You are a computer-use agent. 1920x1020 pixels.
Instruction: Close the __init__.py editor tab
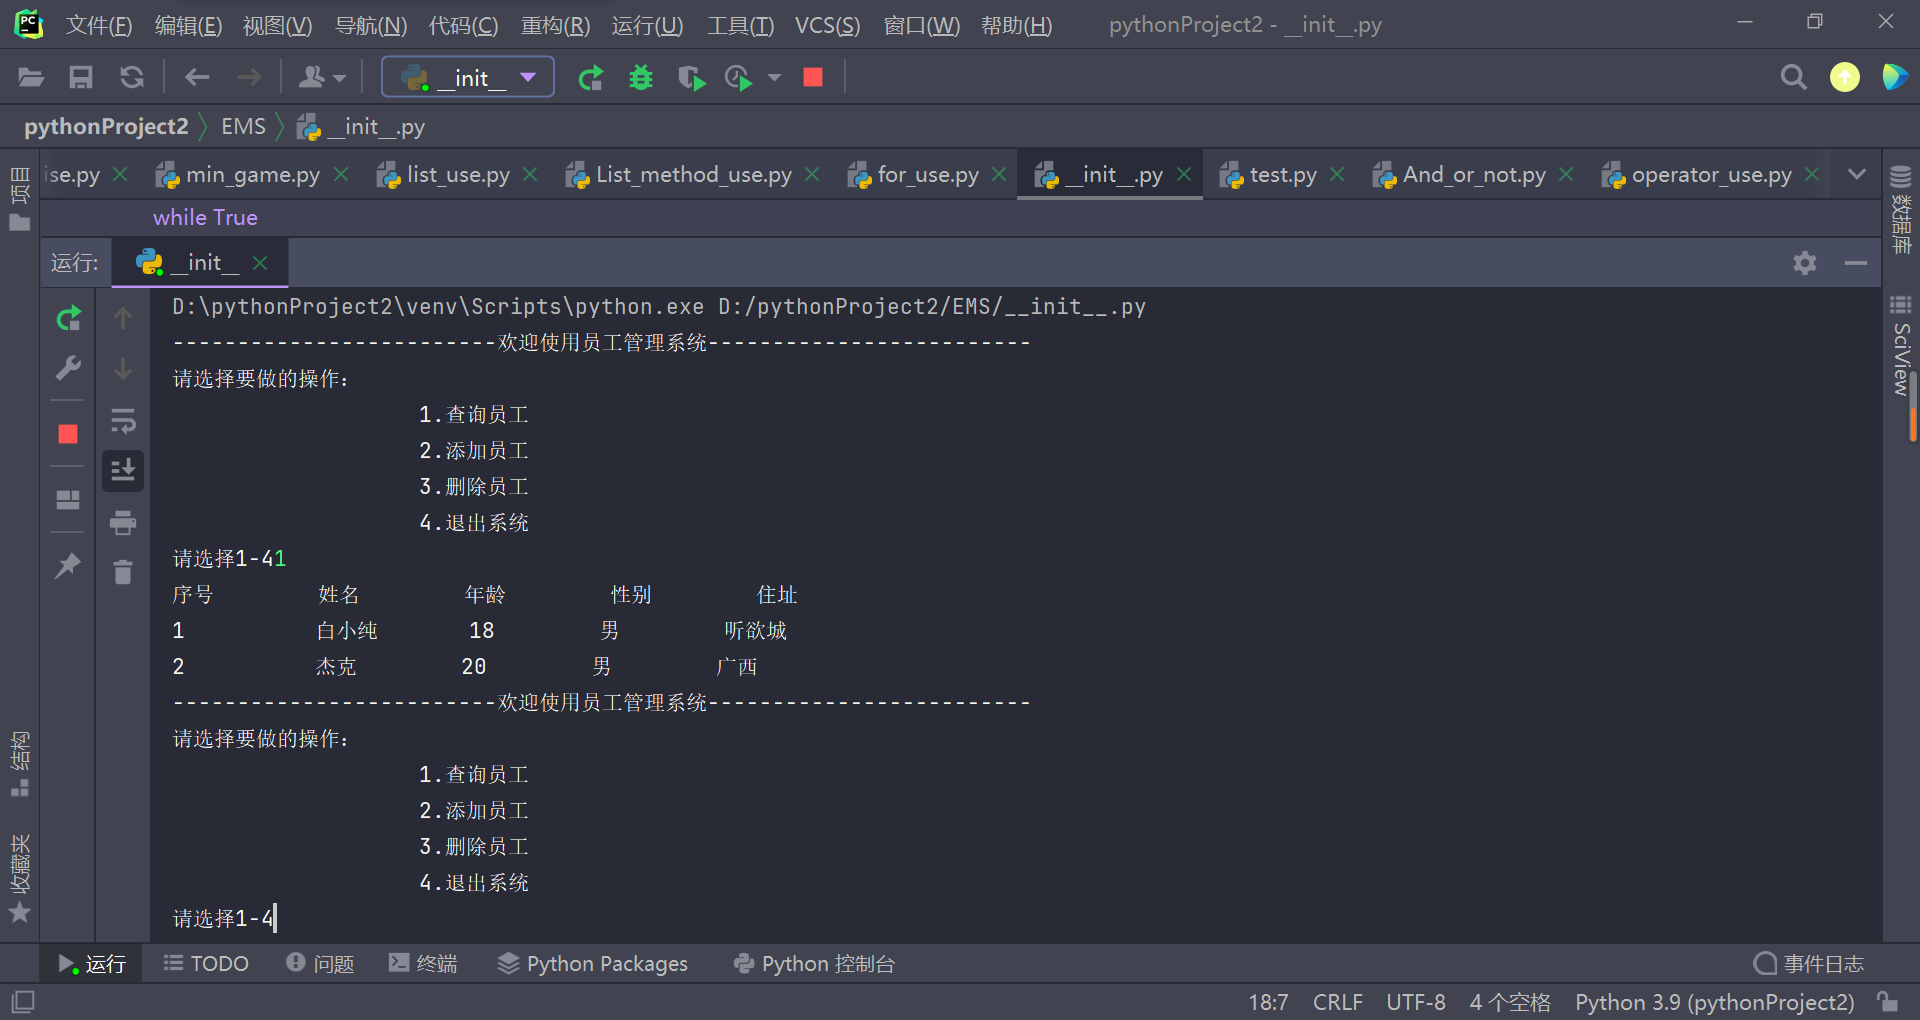tap(1184, 175)
